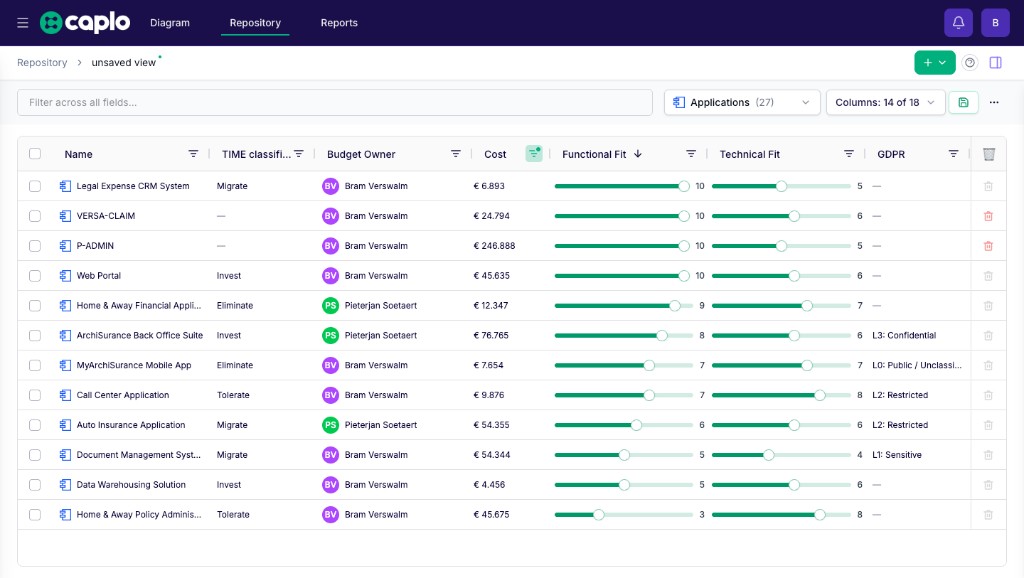Viewport: 1024px width, 578px height.
Task: Go to the Reports tab
Action: (x=339, y=23)
